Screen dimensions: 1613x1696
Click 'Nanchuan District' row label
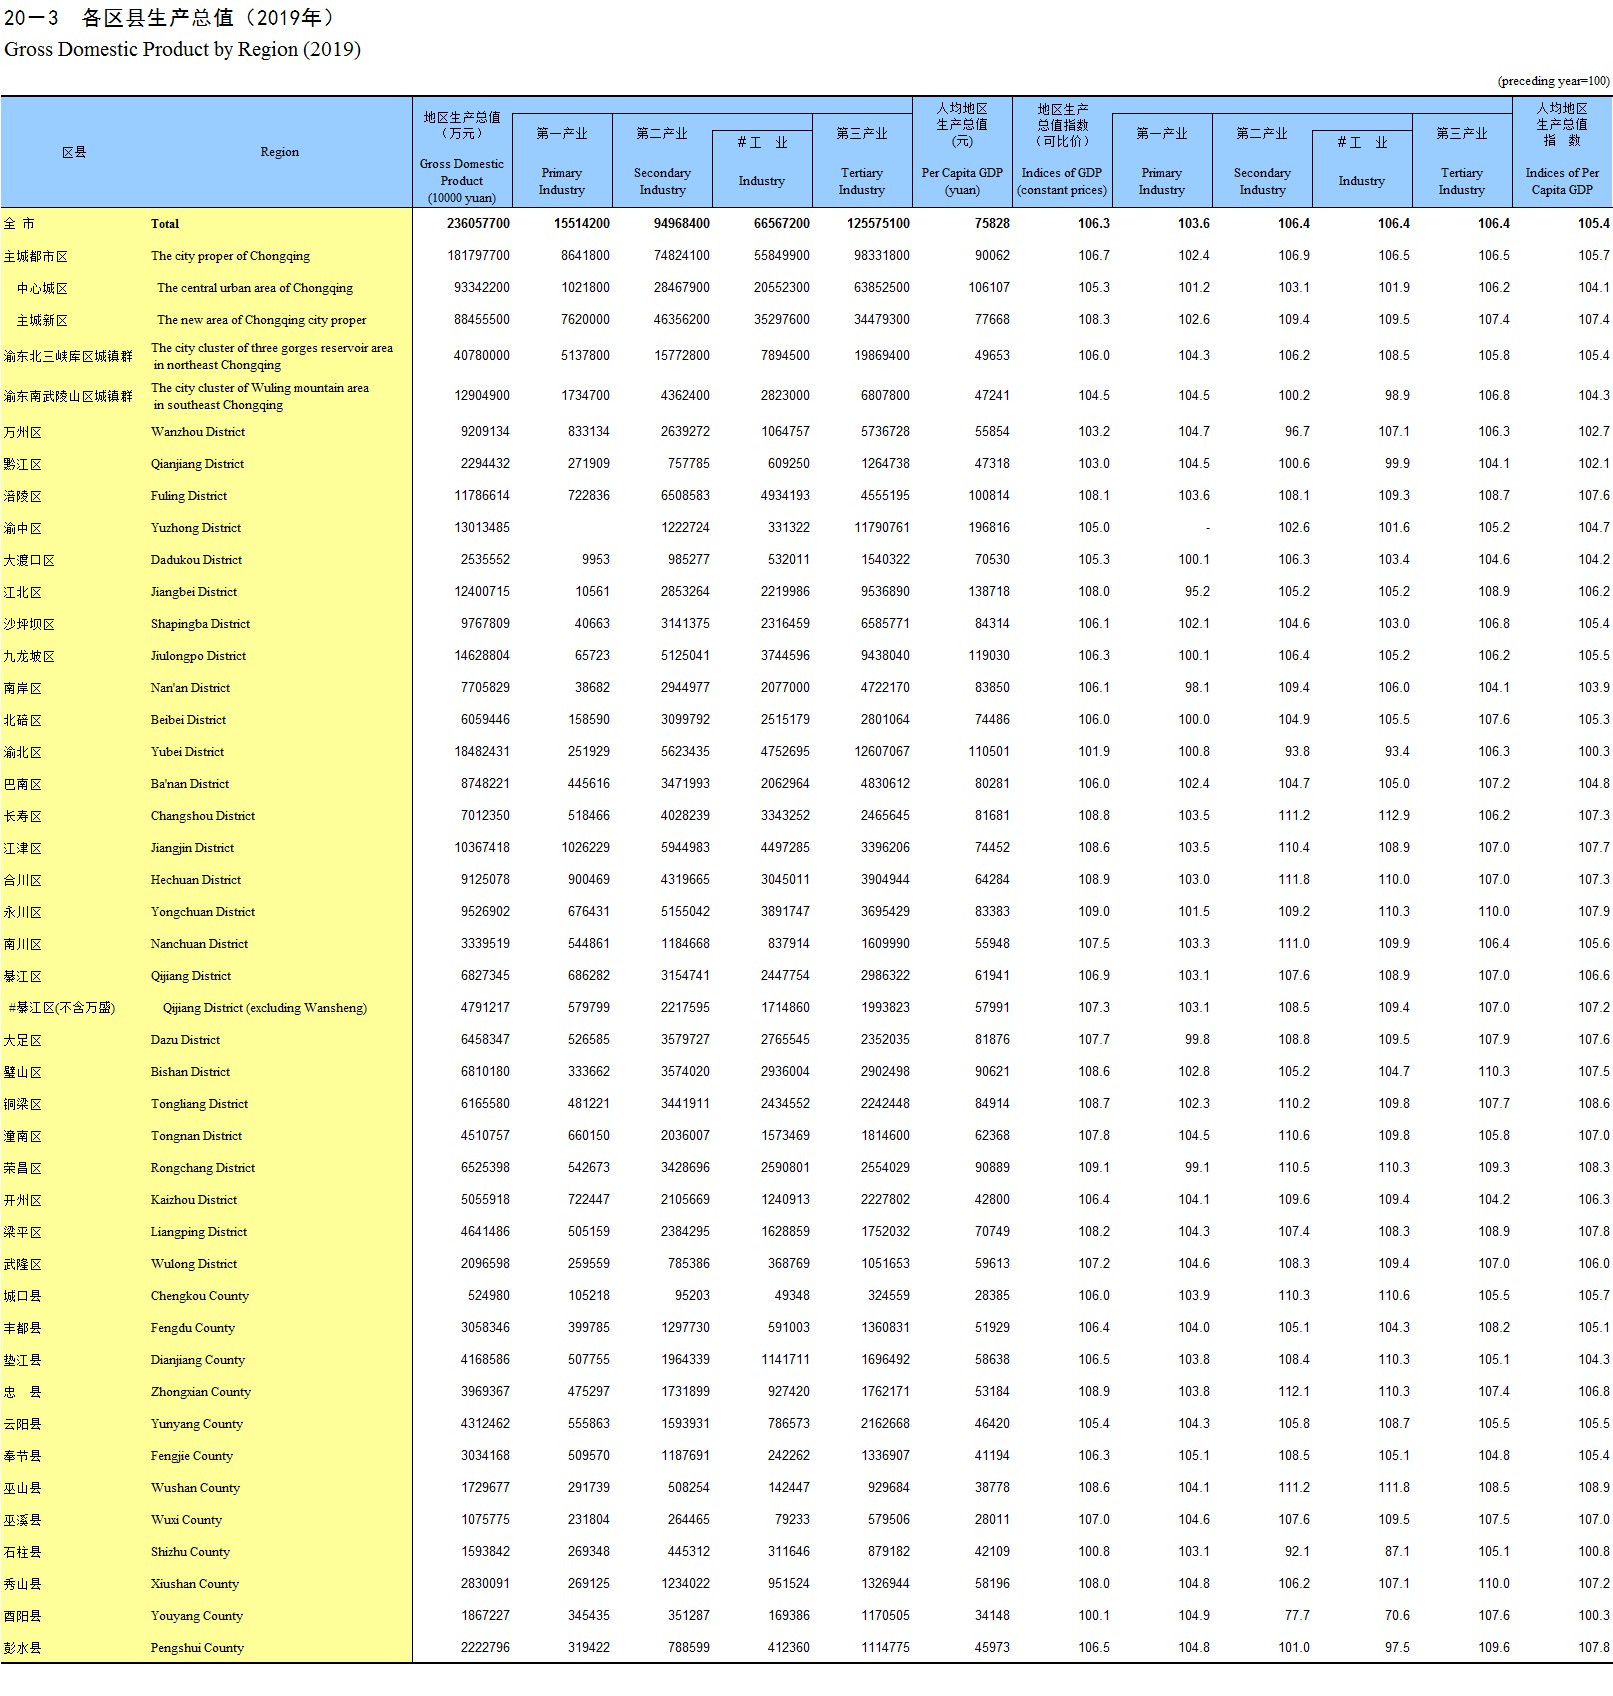[199, 944]
